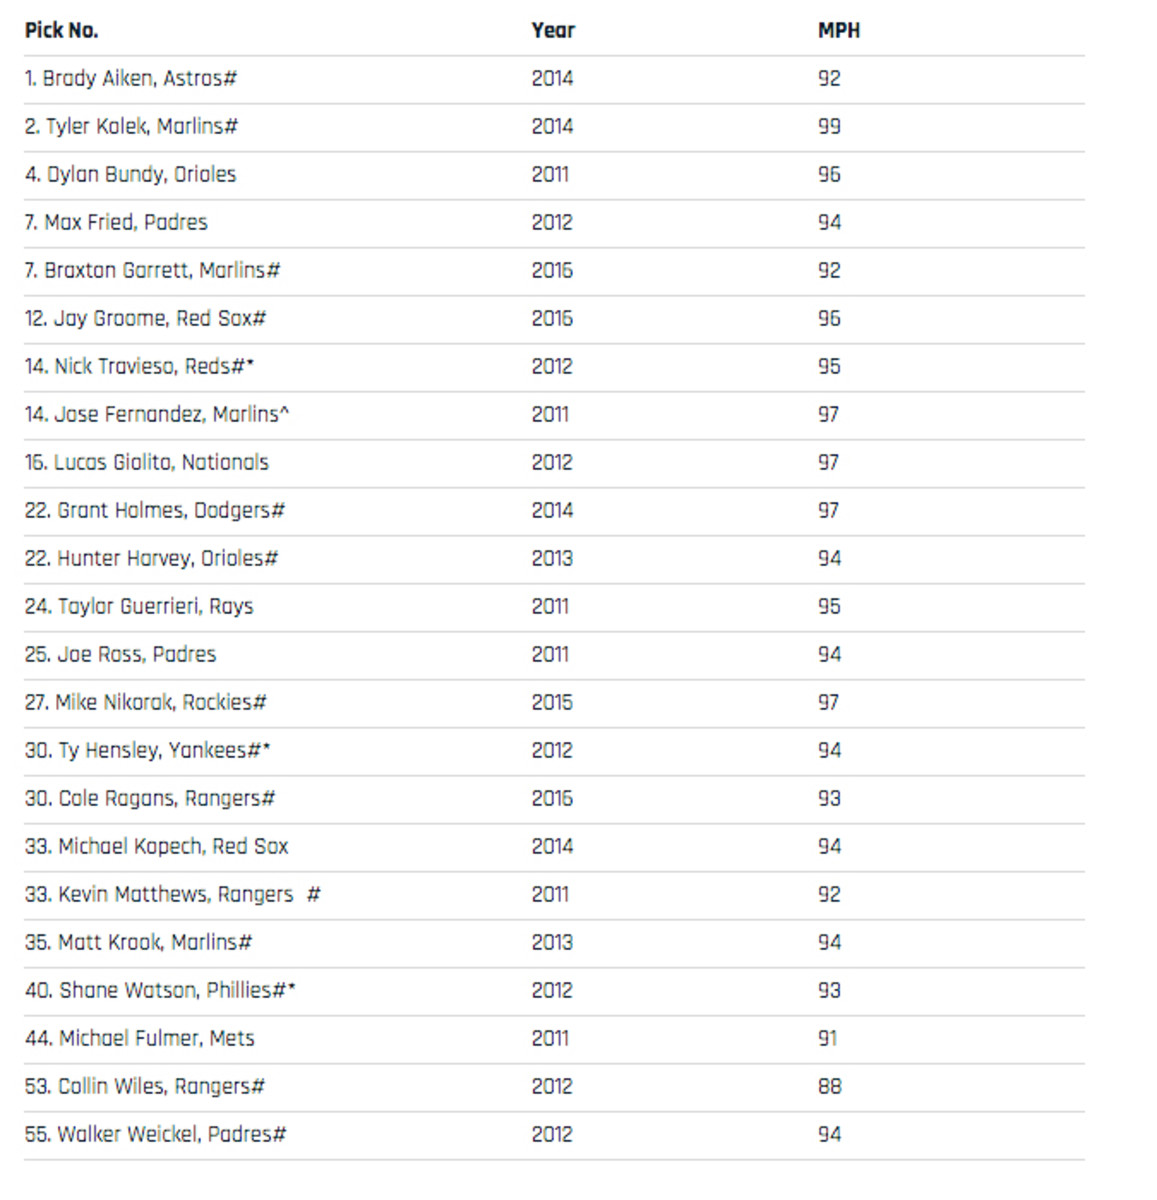
Task: Click Jay Groome, Red Sox entry
Action: pos(145,318)
